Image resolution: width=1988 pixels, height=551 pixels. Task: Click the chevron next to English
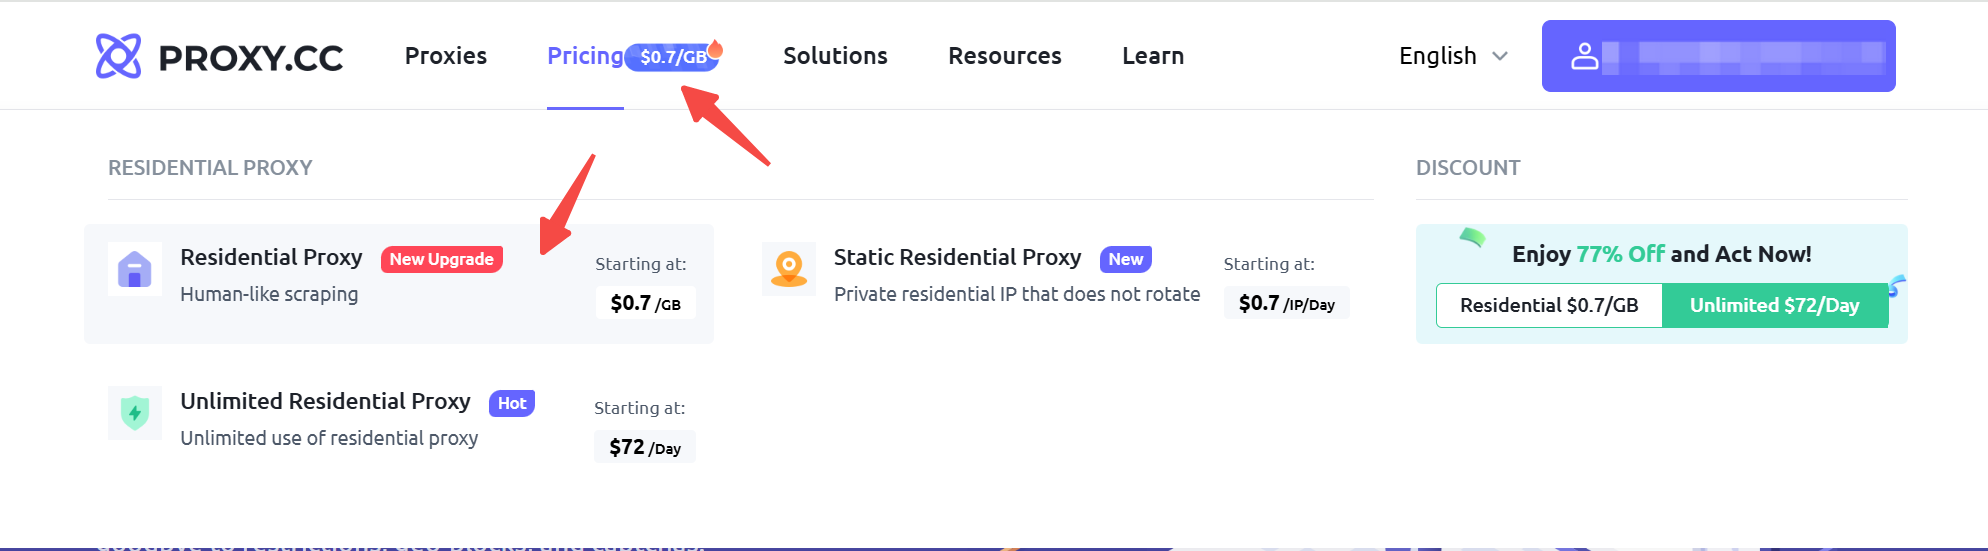pos(1500,56)
